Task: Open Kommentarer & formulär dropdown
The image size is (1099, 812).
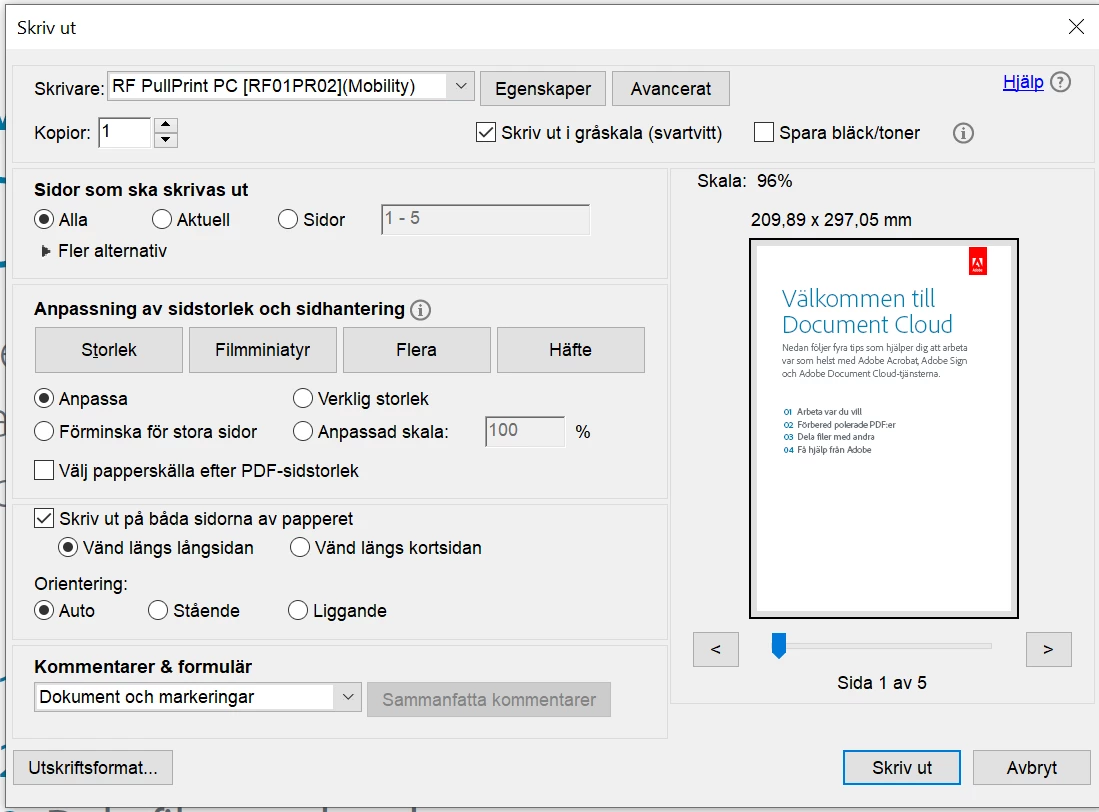Action: (198, 697)
